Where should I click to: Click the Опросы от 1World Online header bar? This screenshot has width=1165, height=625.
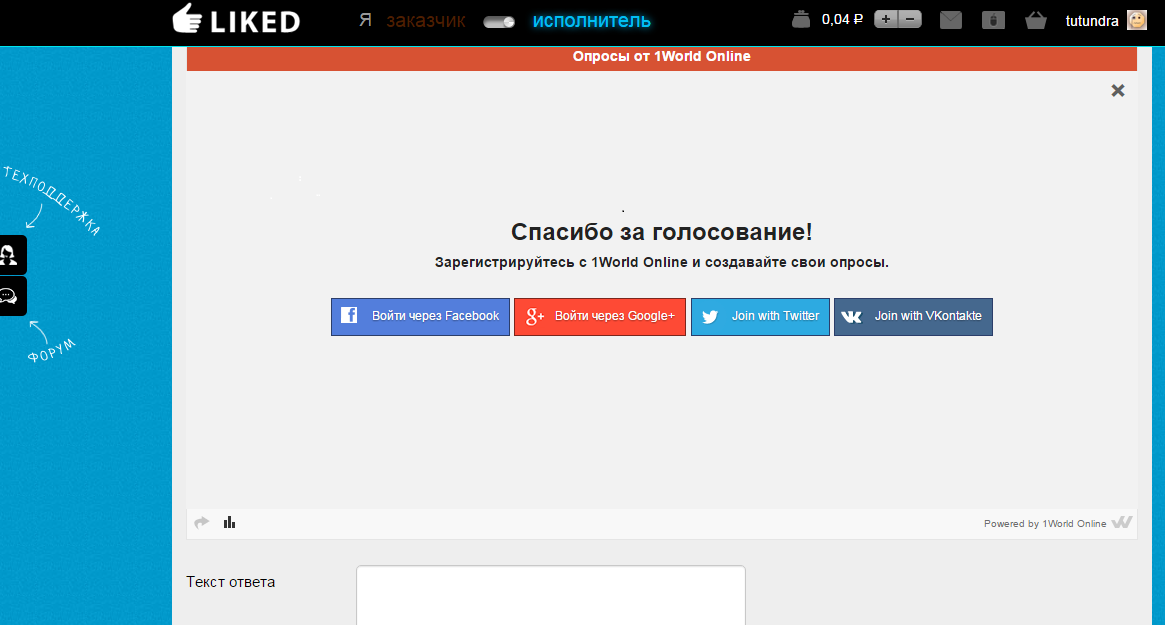click(661, 57)
